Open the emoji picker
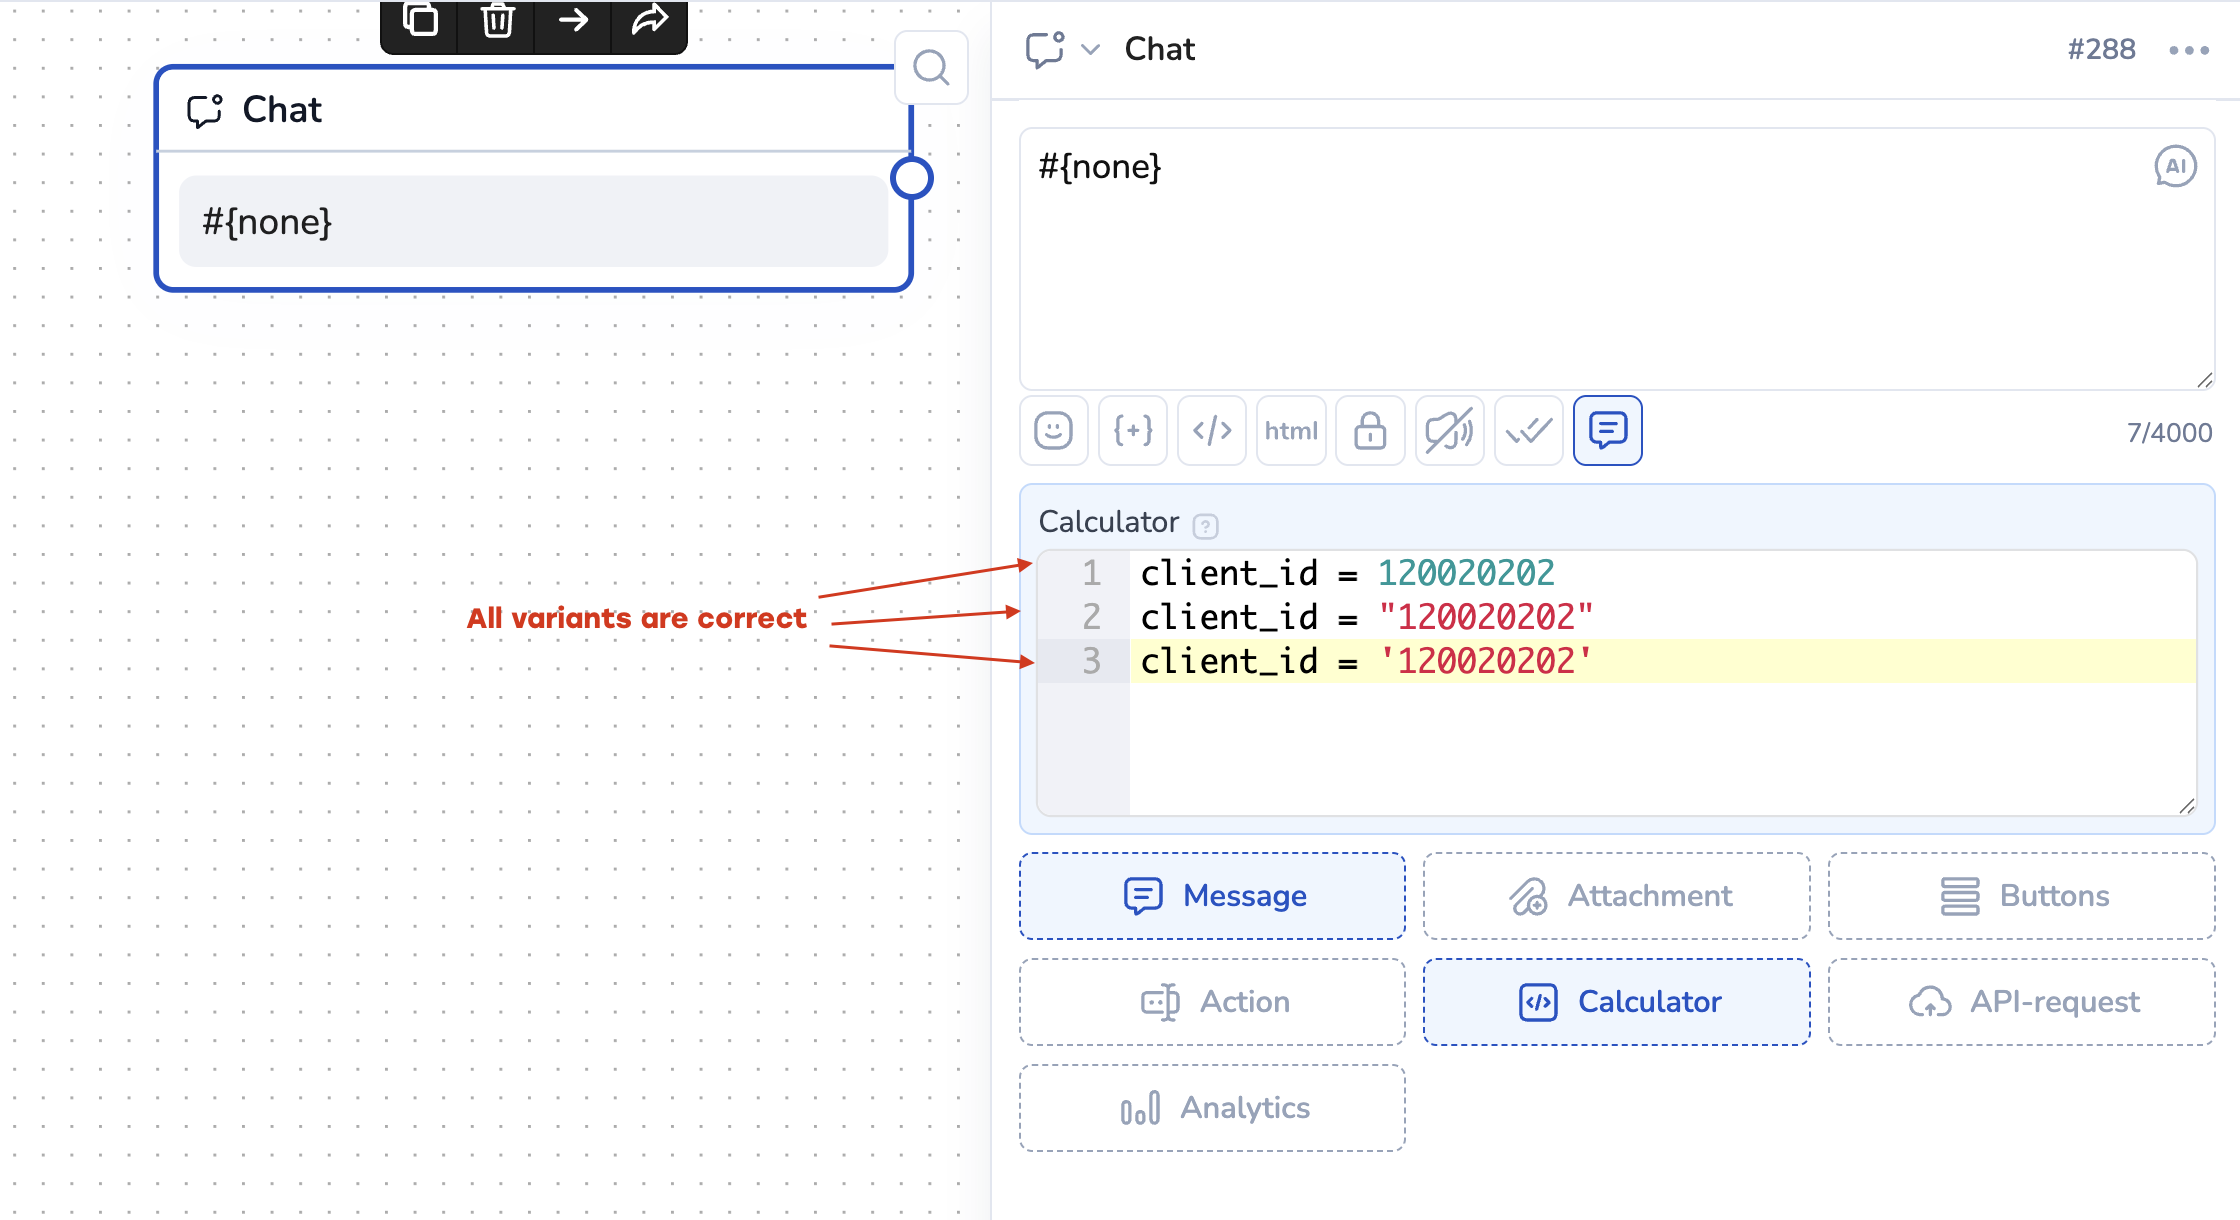The image size is (2240, 1220). pyautogui.click(x=1053, y=431)
